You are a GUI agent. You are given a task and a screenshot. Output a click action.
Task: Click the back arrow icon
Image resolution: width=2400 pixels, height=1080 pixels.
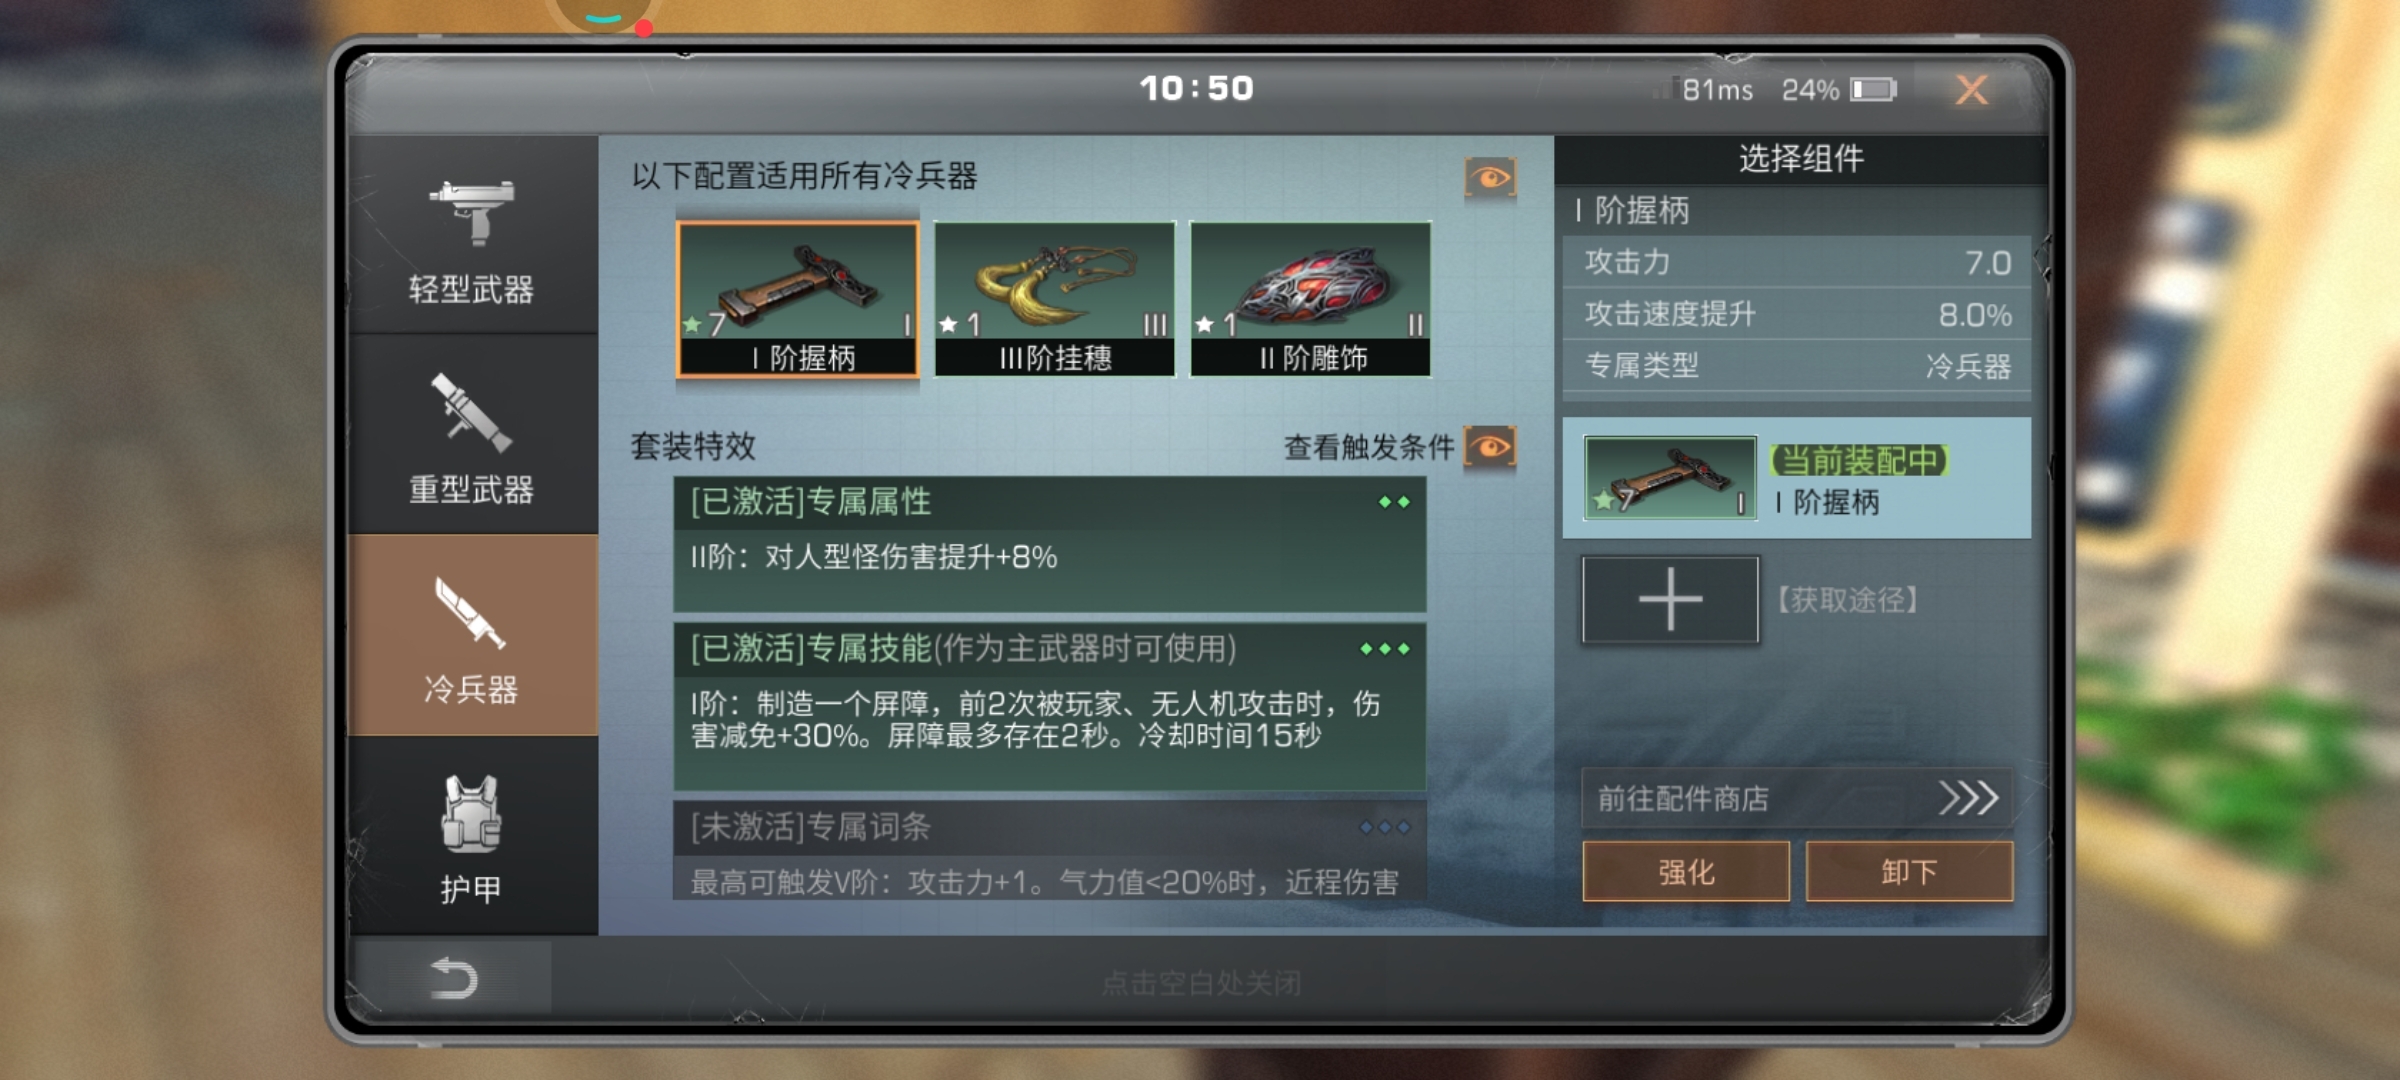point(452,978)
